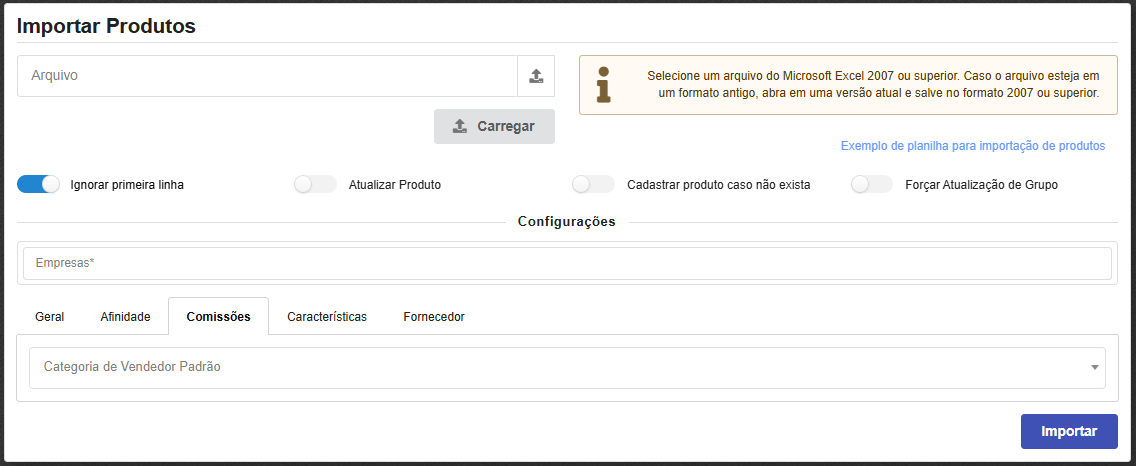Go to the Características tab
Viewport: 1136px width, 466px height.
point(327,316)
